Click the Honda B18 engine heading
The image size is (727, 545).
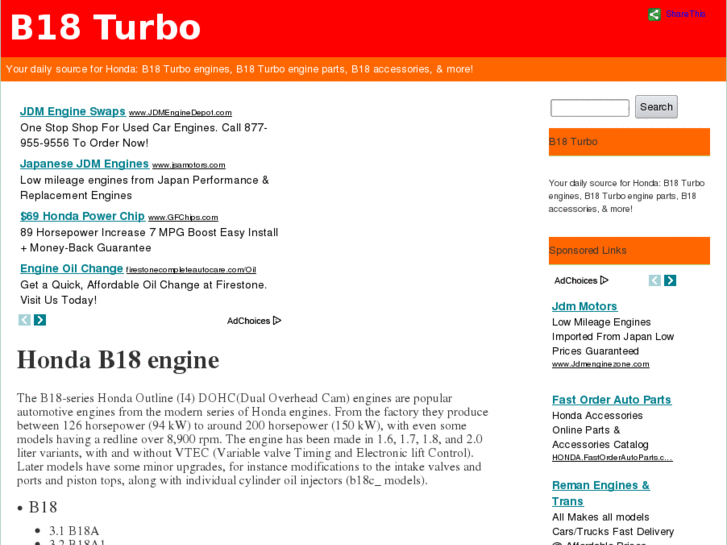(118, 360)
